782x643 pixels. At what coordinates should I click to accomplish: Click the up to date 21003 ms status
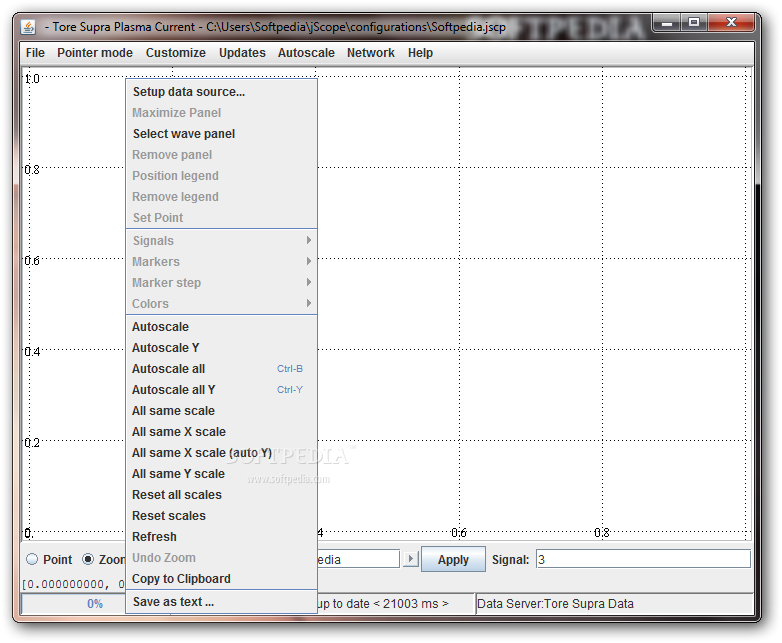point(394,604)
